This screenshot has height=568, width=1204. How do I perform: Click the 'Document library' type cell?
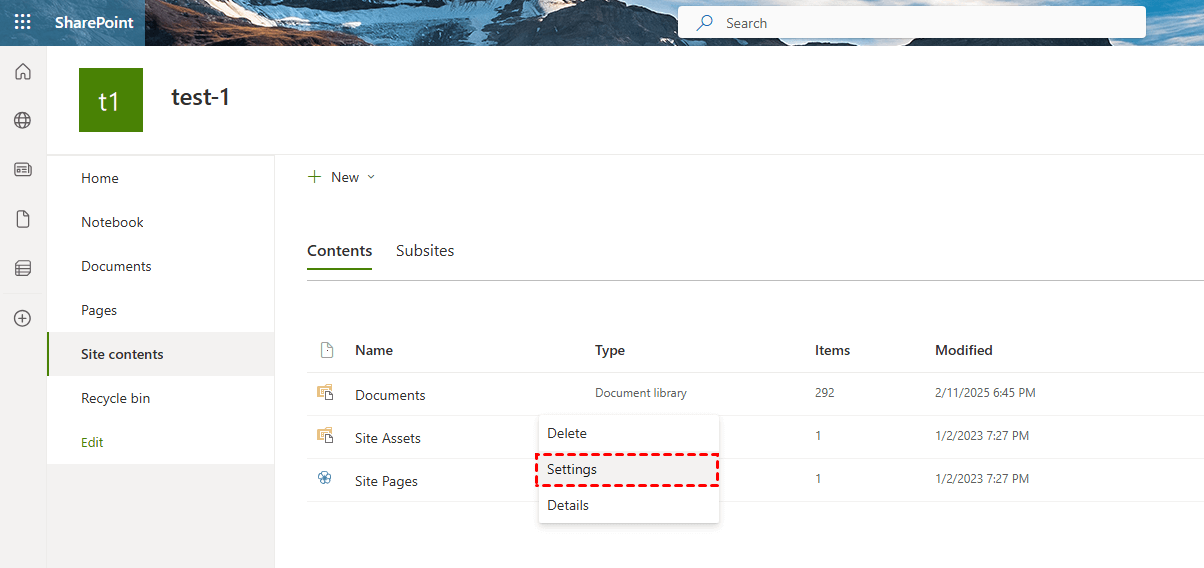pyautogui.click(x=641, y=393)
